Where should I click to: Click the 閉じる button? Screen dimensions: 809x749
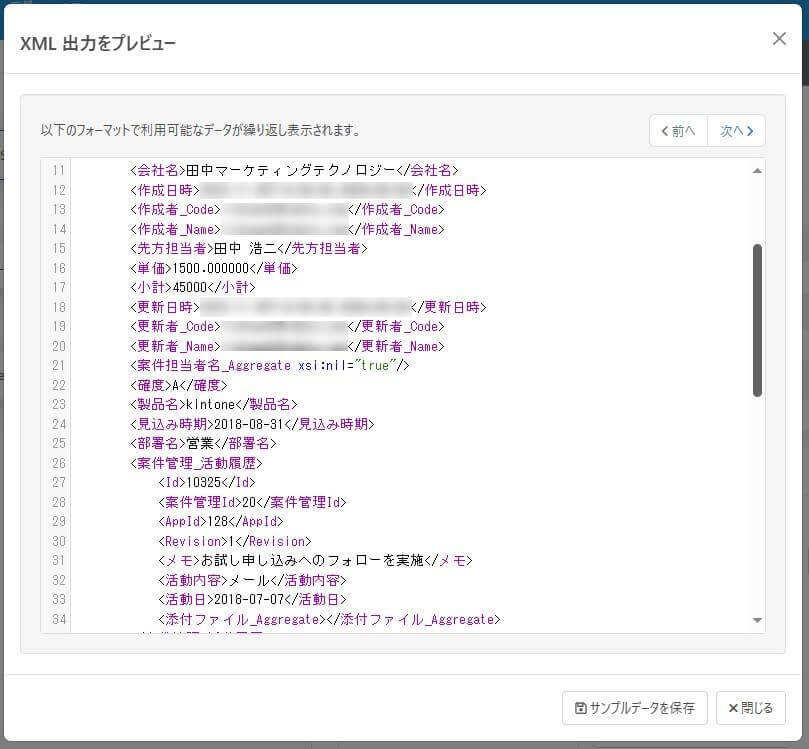pos(751,708)
